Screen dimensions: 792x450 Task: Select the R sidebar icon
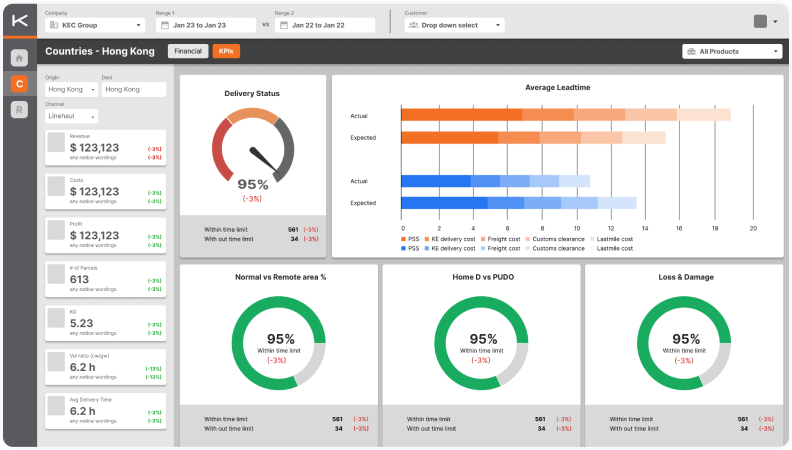coord(19,110)
